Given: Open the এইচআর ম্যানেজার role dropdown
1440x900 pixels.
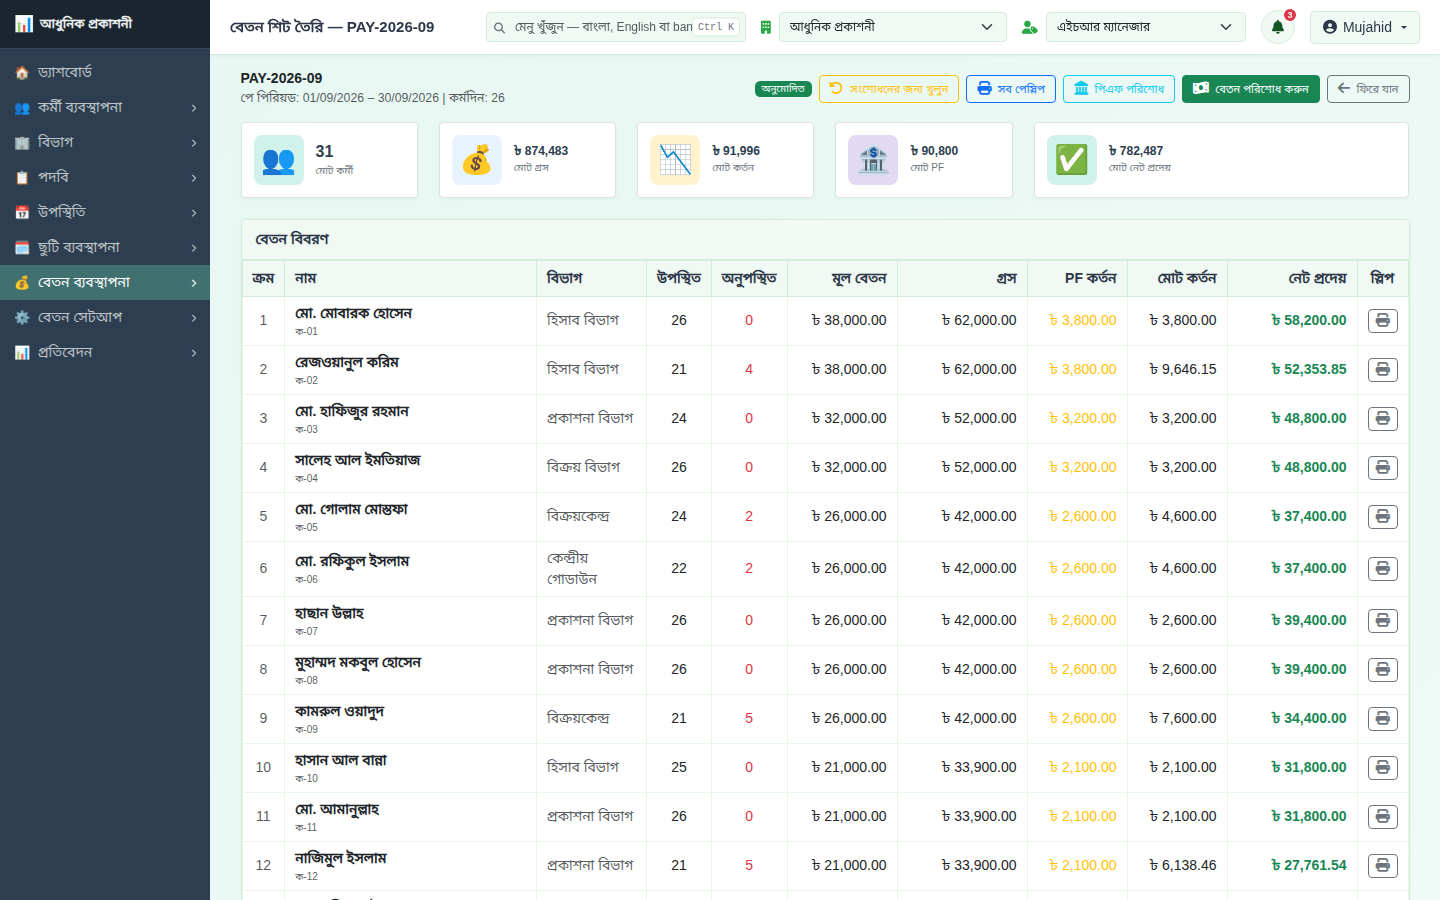Looking at the screenshot, I should [1145, 27].
